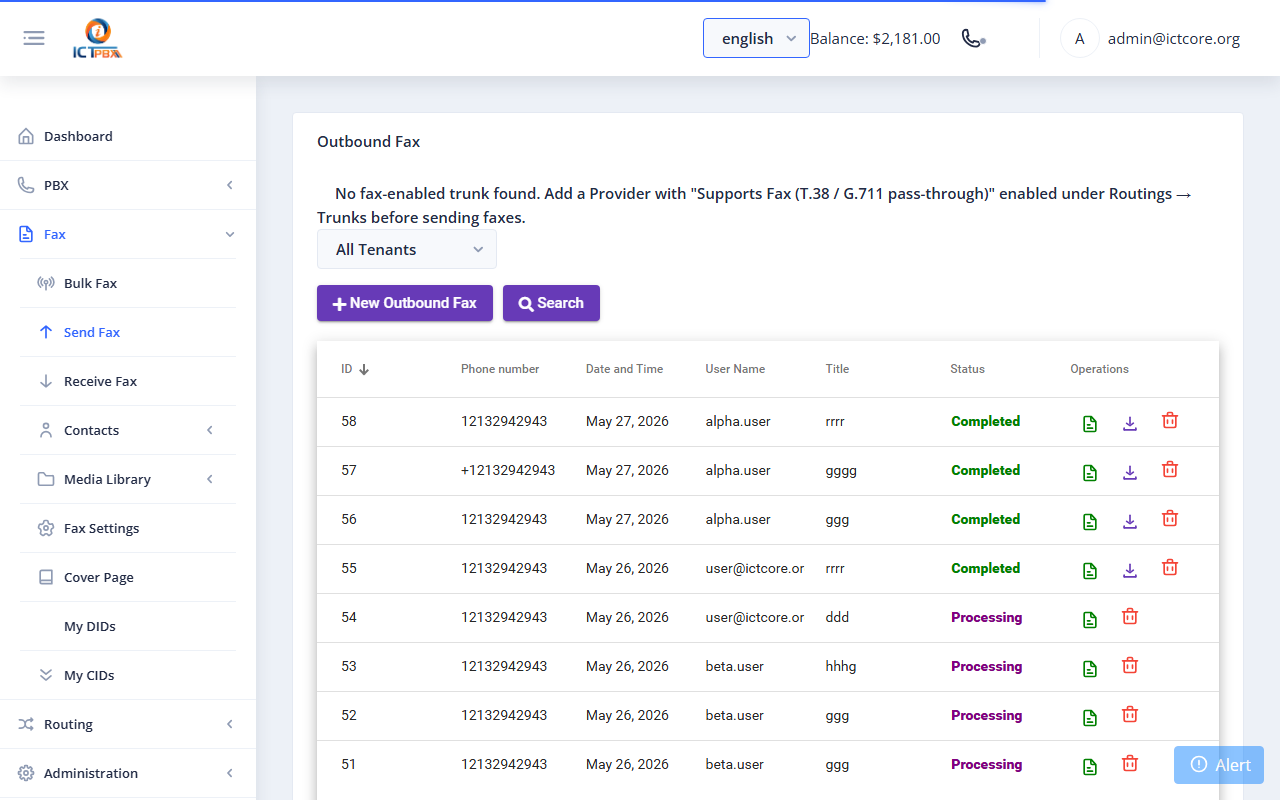Click Phone number column header
1280x800 pixels.
[x=500, y=369]
